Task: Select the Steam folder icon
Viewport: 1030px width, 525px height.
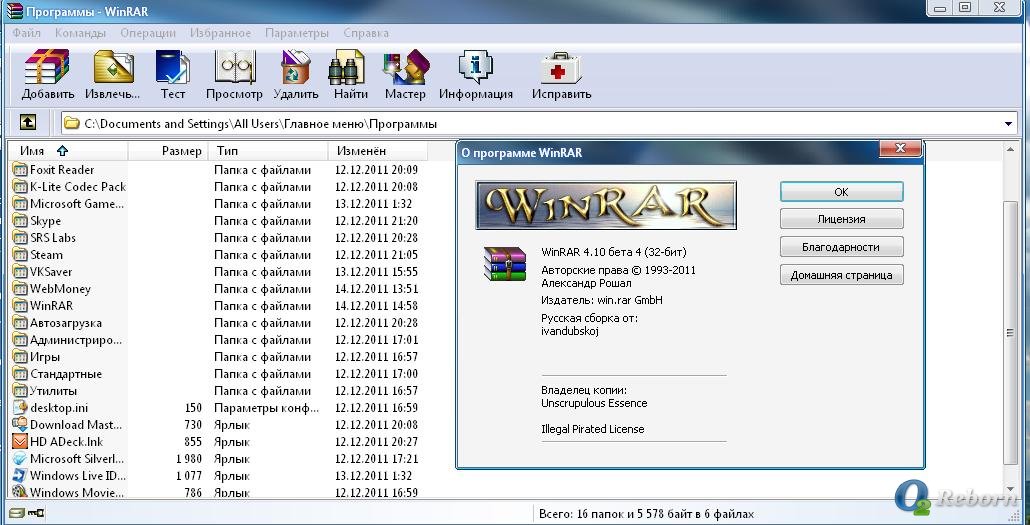Action: (20, 255)
